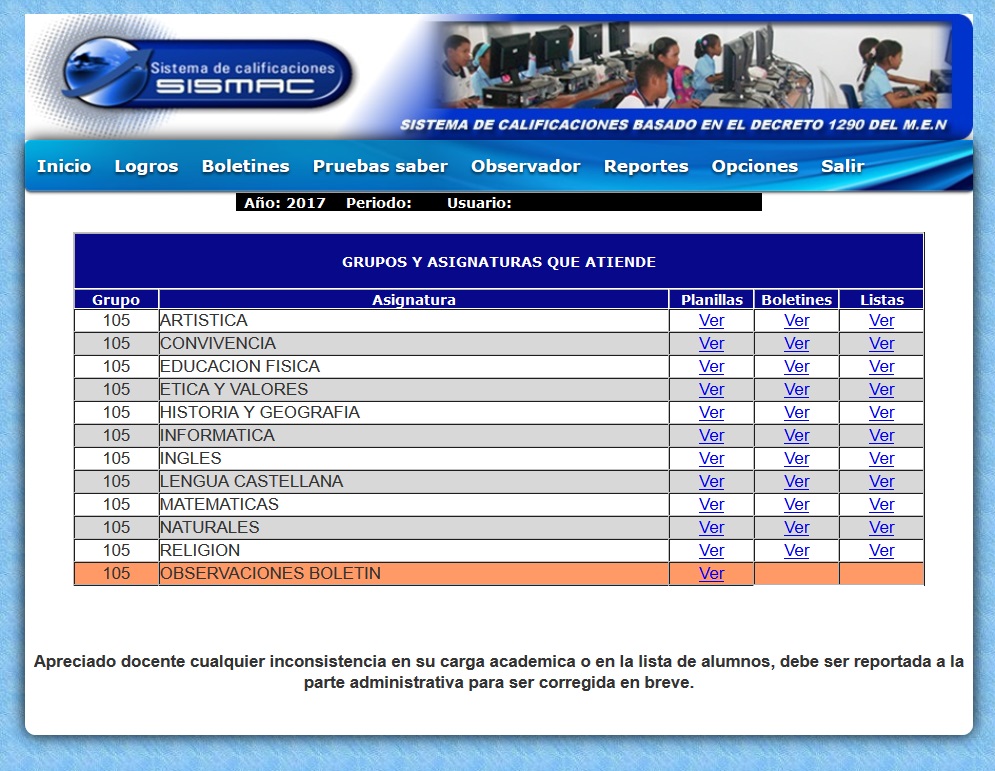The image size is (995, 771).
Task: Open Listas for ETICA Y VALORES
Action: [x=881, y=390]
